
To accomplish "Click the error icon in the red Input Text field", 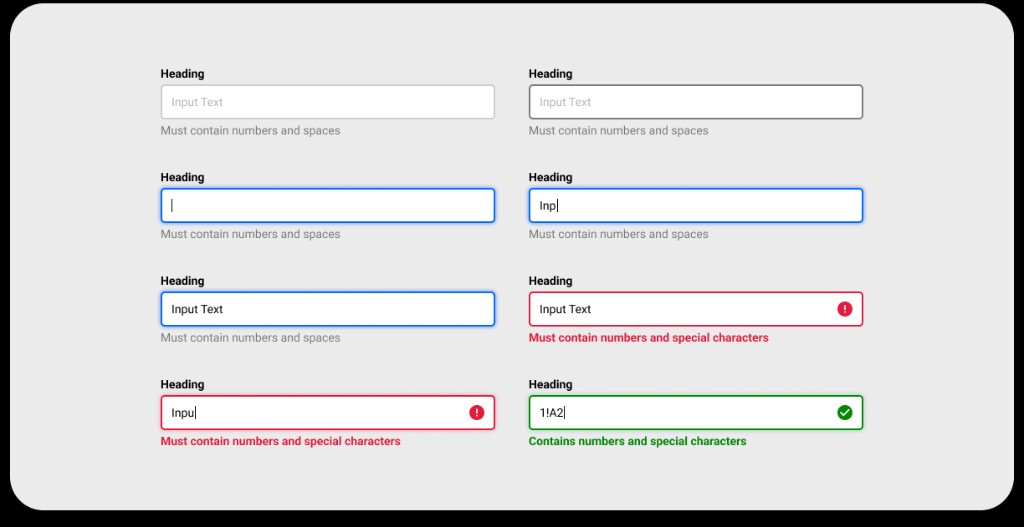I will tap(844, 309).
